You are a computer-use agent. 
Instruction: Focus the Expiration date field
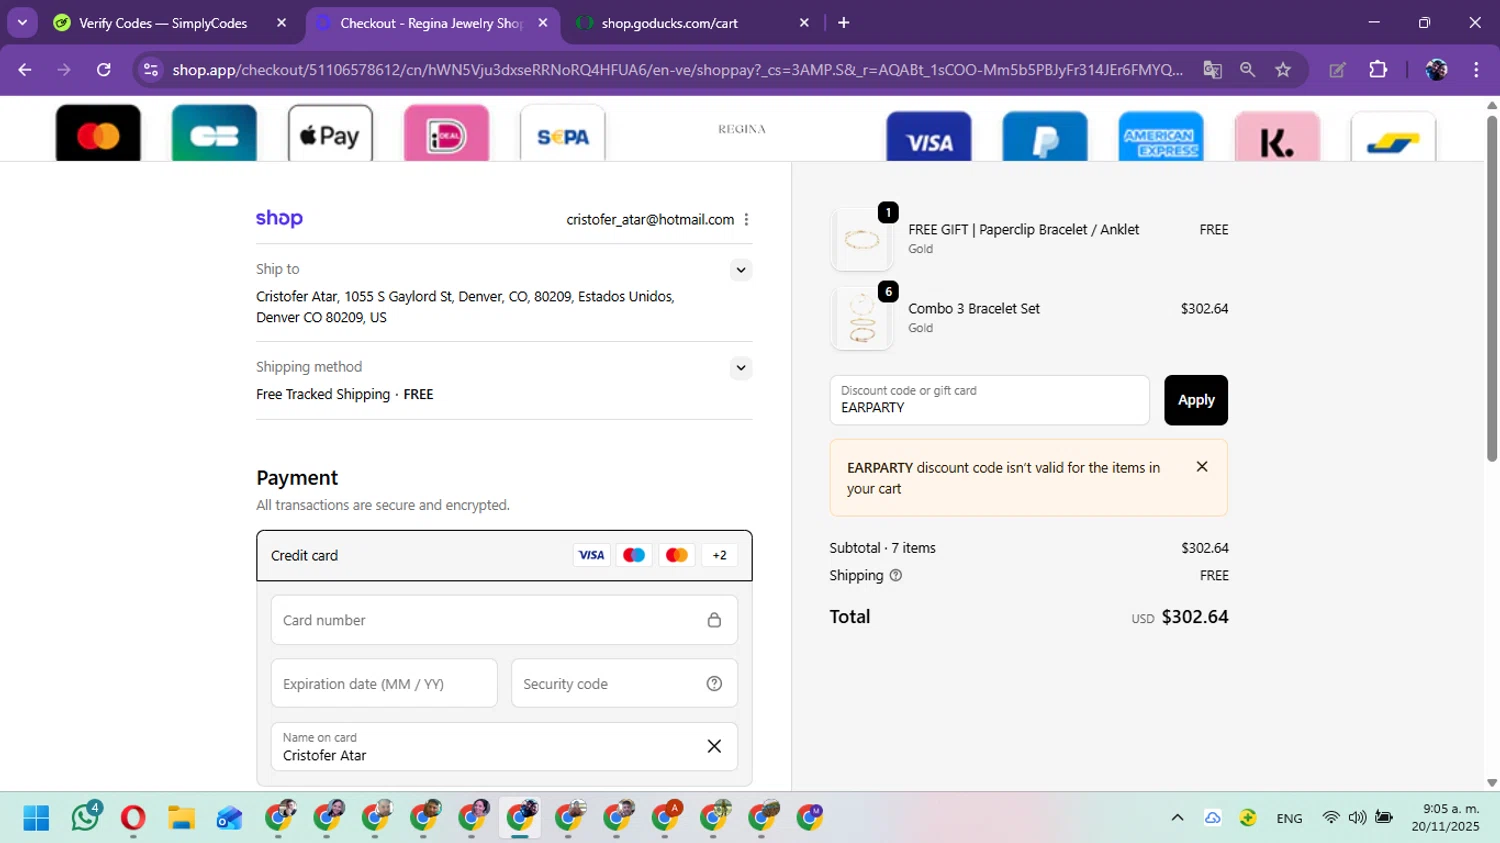pos(384,684)
